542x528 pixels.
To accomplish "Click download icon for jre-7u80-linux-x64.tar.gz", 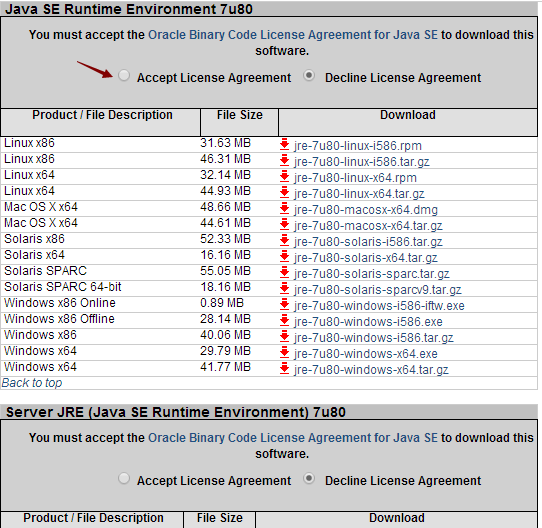I will (x=284, y=193).
